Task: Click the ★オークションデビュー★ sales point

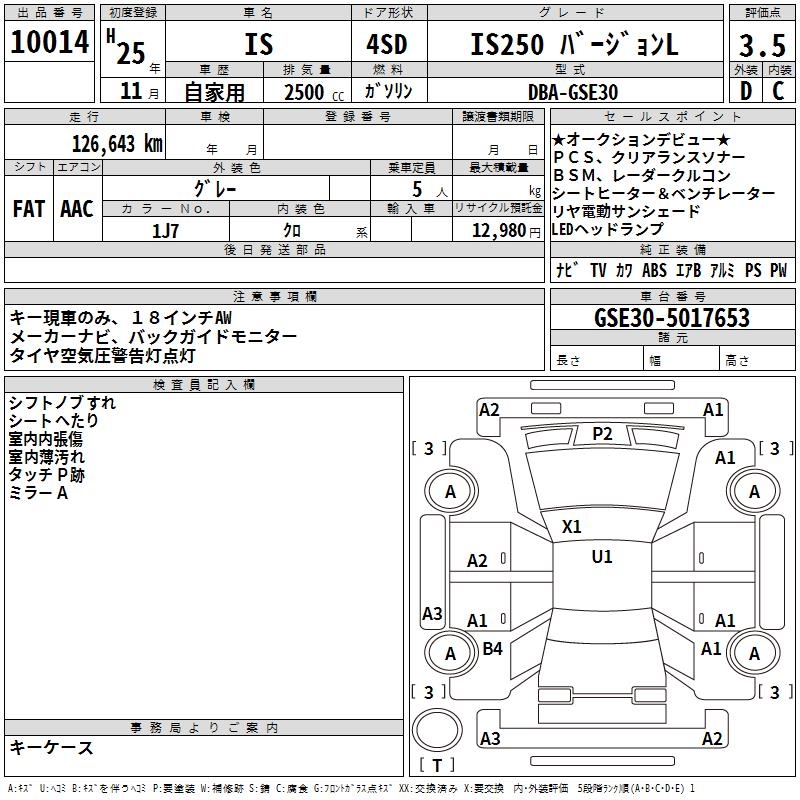Action: [641, 139]
